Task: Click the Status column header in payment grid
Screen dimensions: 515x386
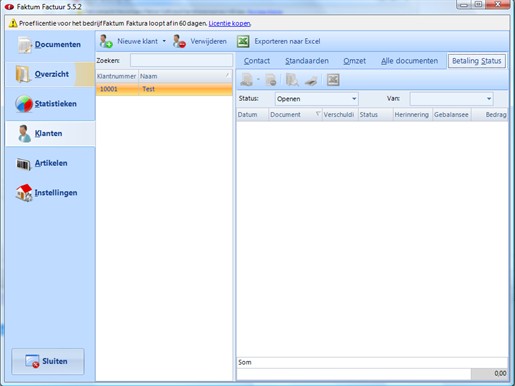Action: [376, 115]
